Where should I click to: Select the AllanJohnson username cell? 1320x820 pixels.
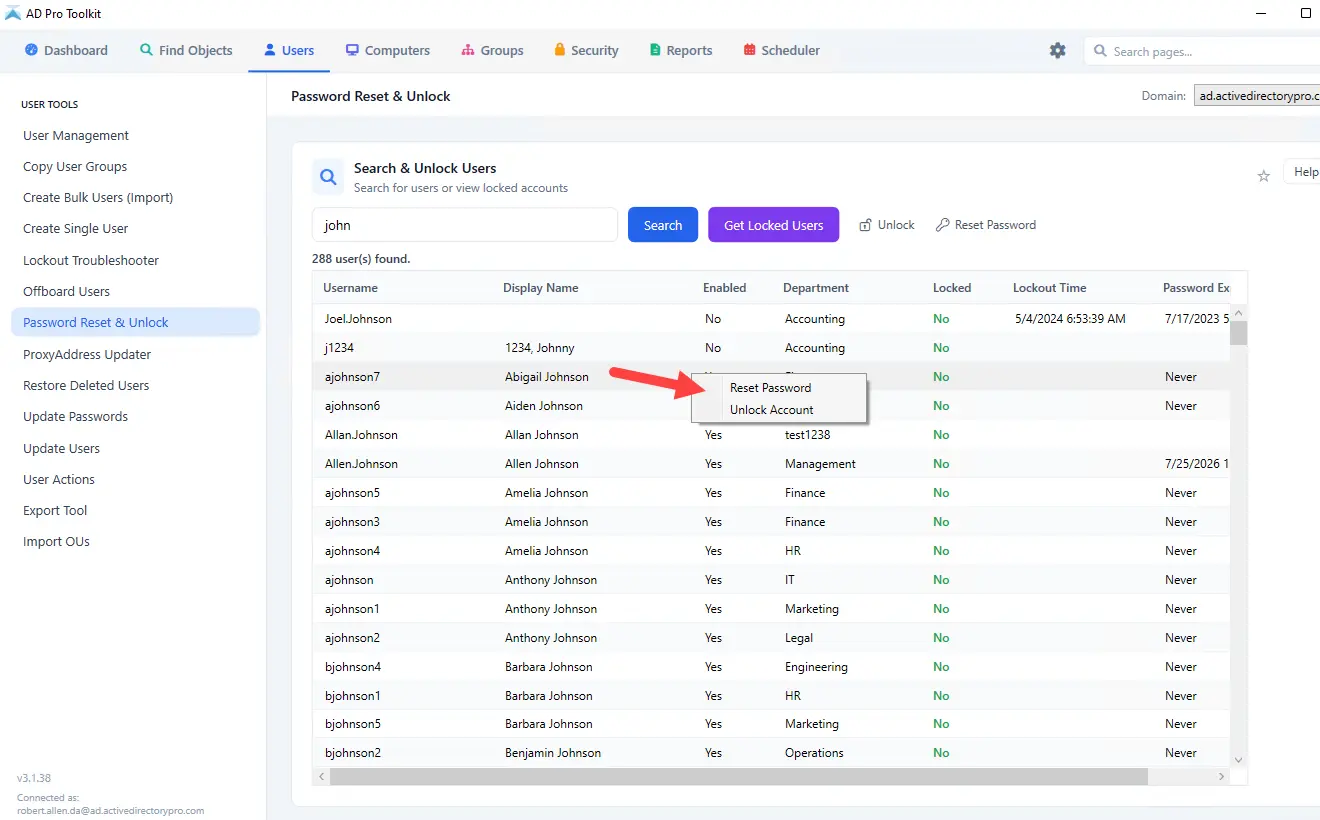pos(361,435)
